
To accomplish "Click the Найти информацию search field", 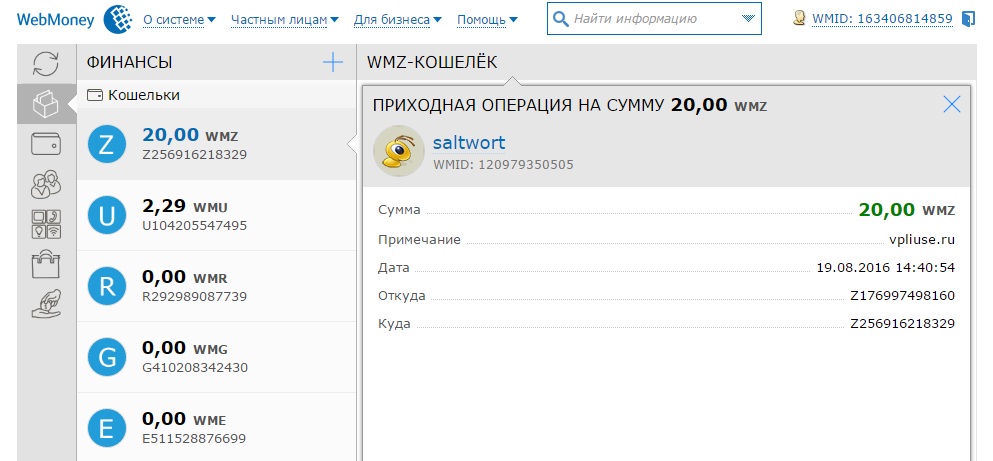I will [654, 19].
